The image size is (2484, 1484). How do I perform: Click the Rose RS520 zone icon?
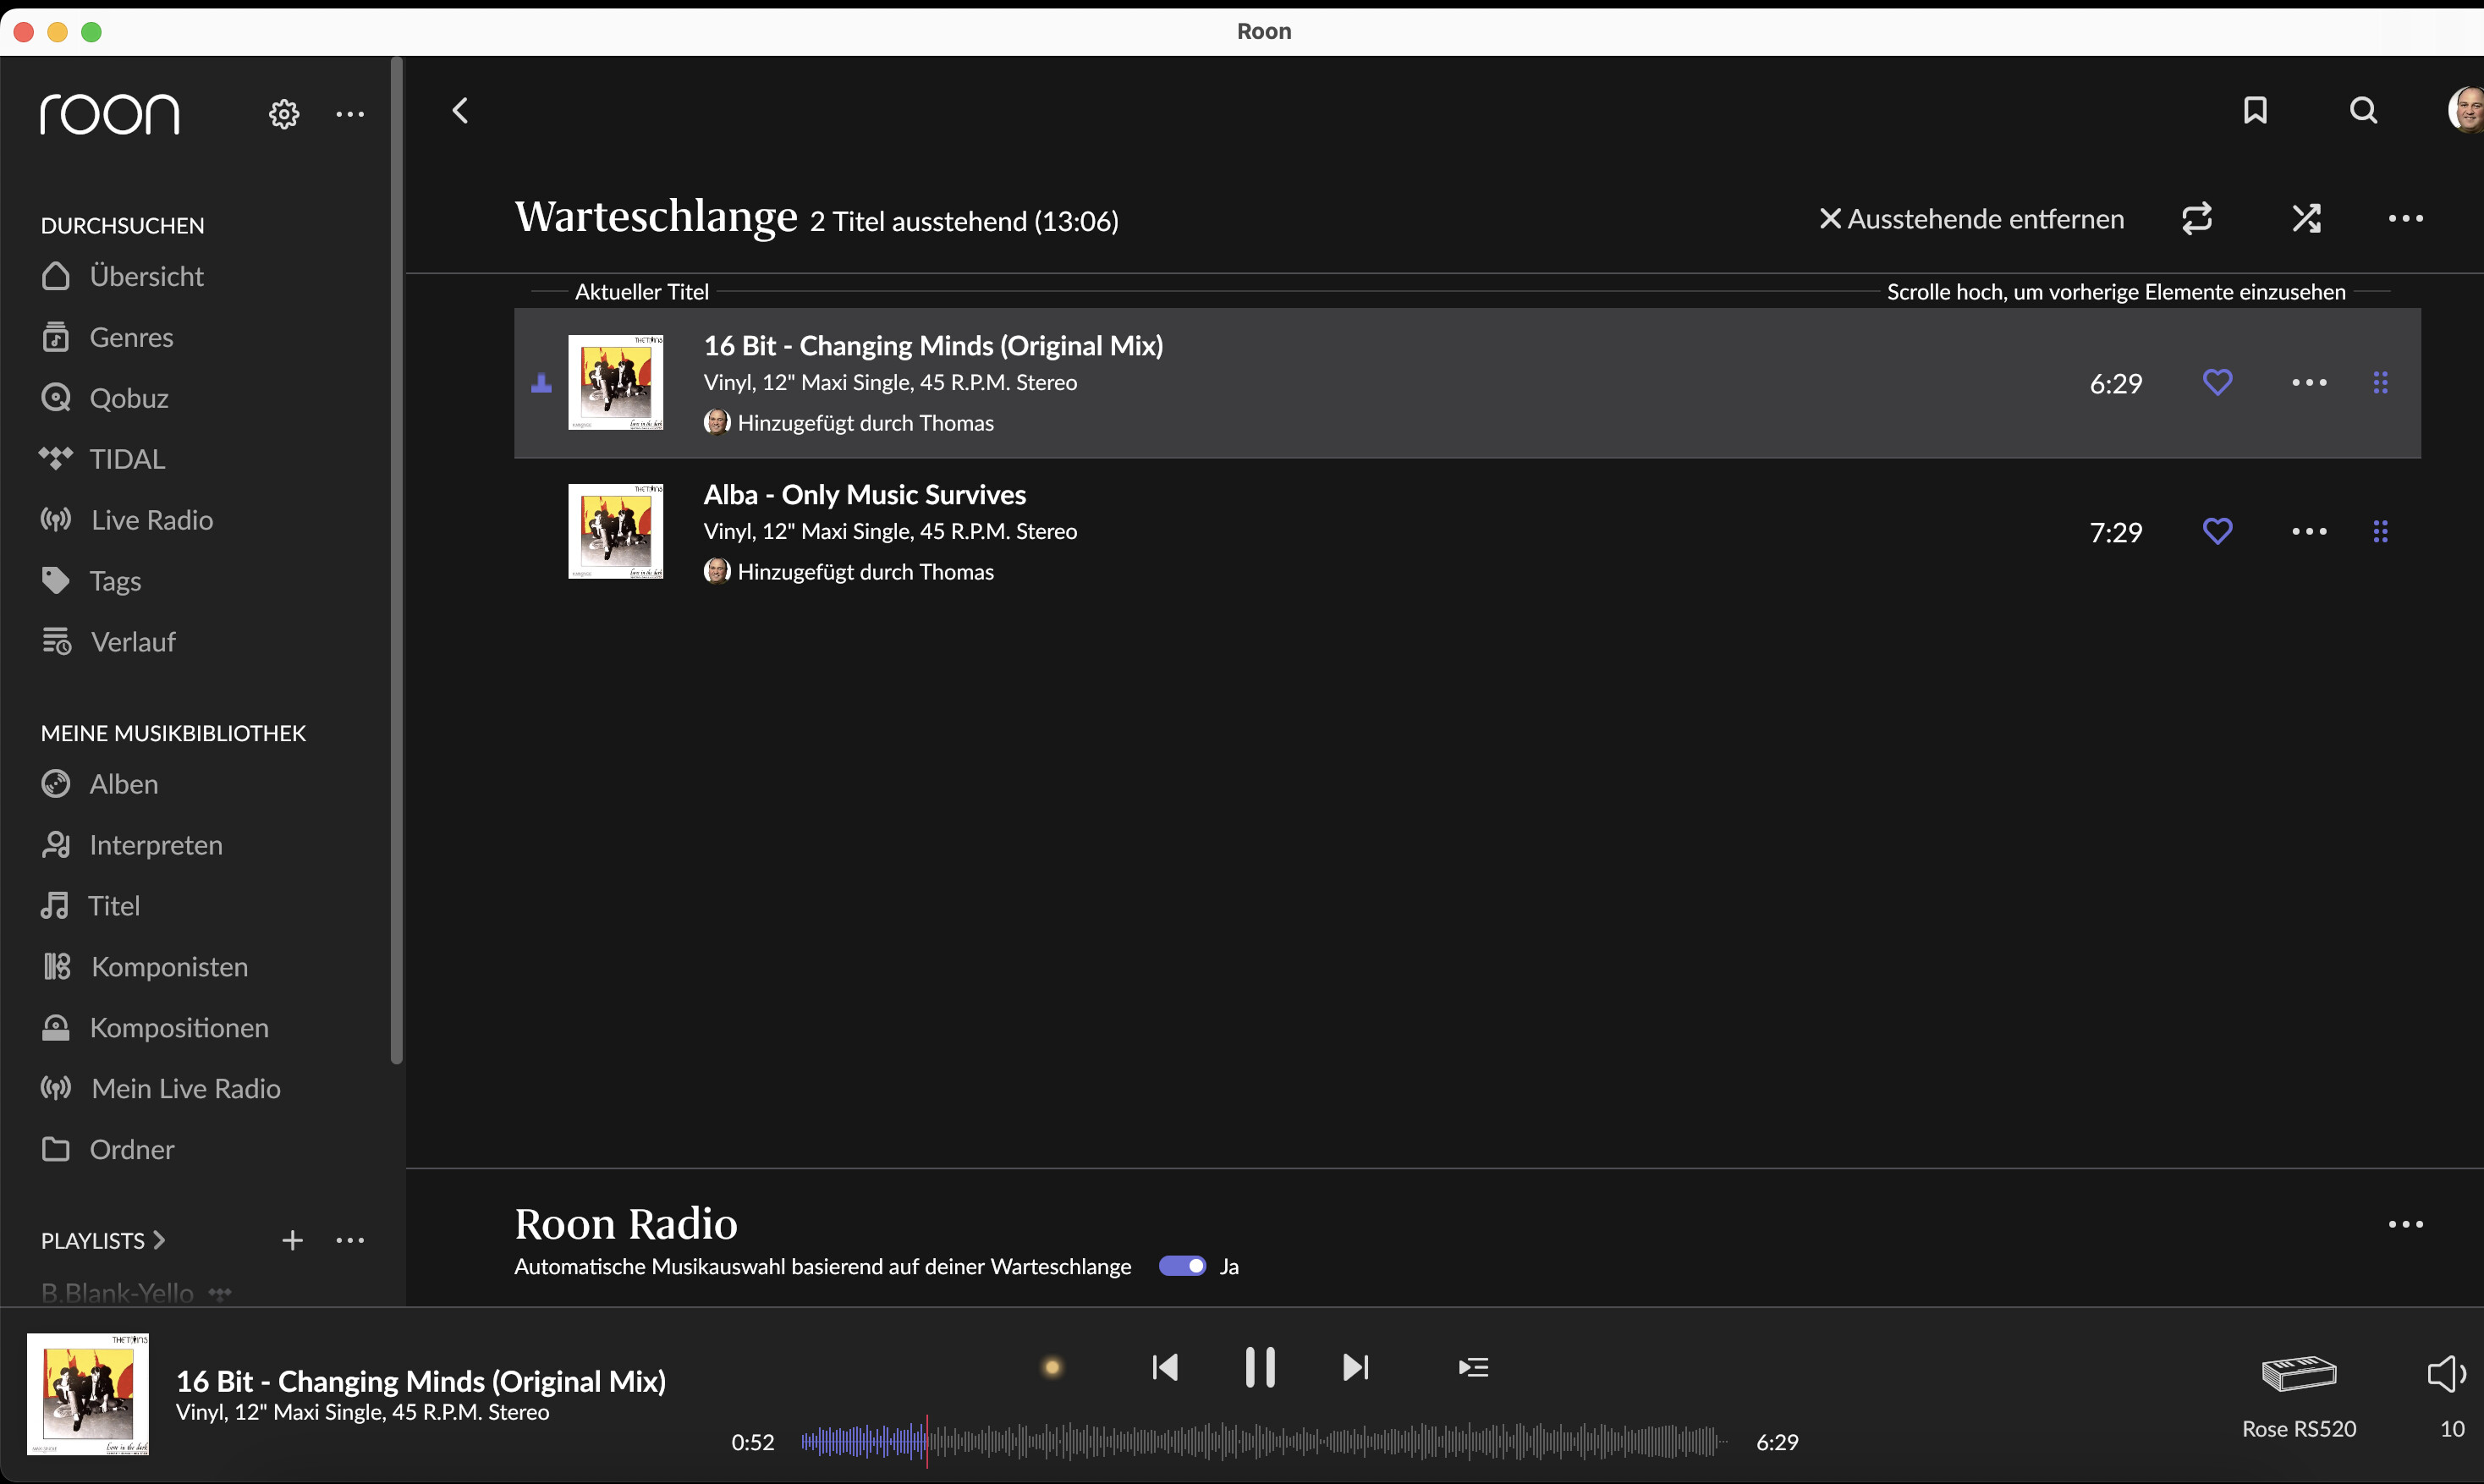[2298, 1375]
